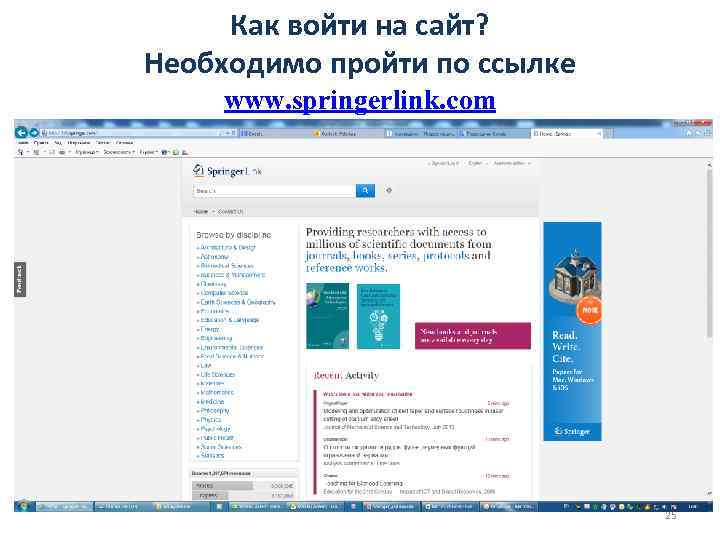Open the www.springerlink.com hyperlink

point(360,101)
